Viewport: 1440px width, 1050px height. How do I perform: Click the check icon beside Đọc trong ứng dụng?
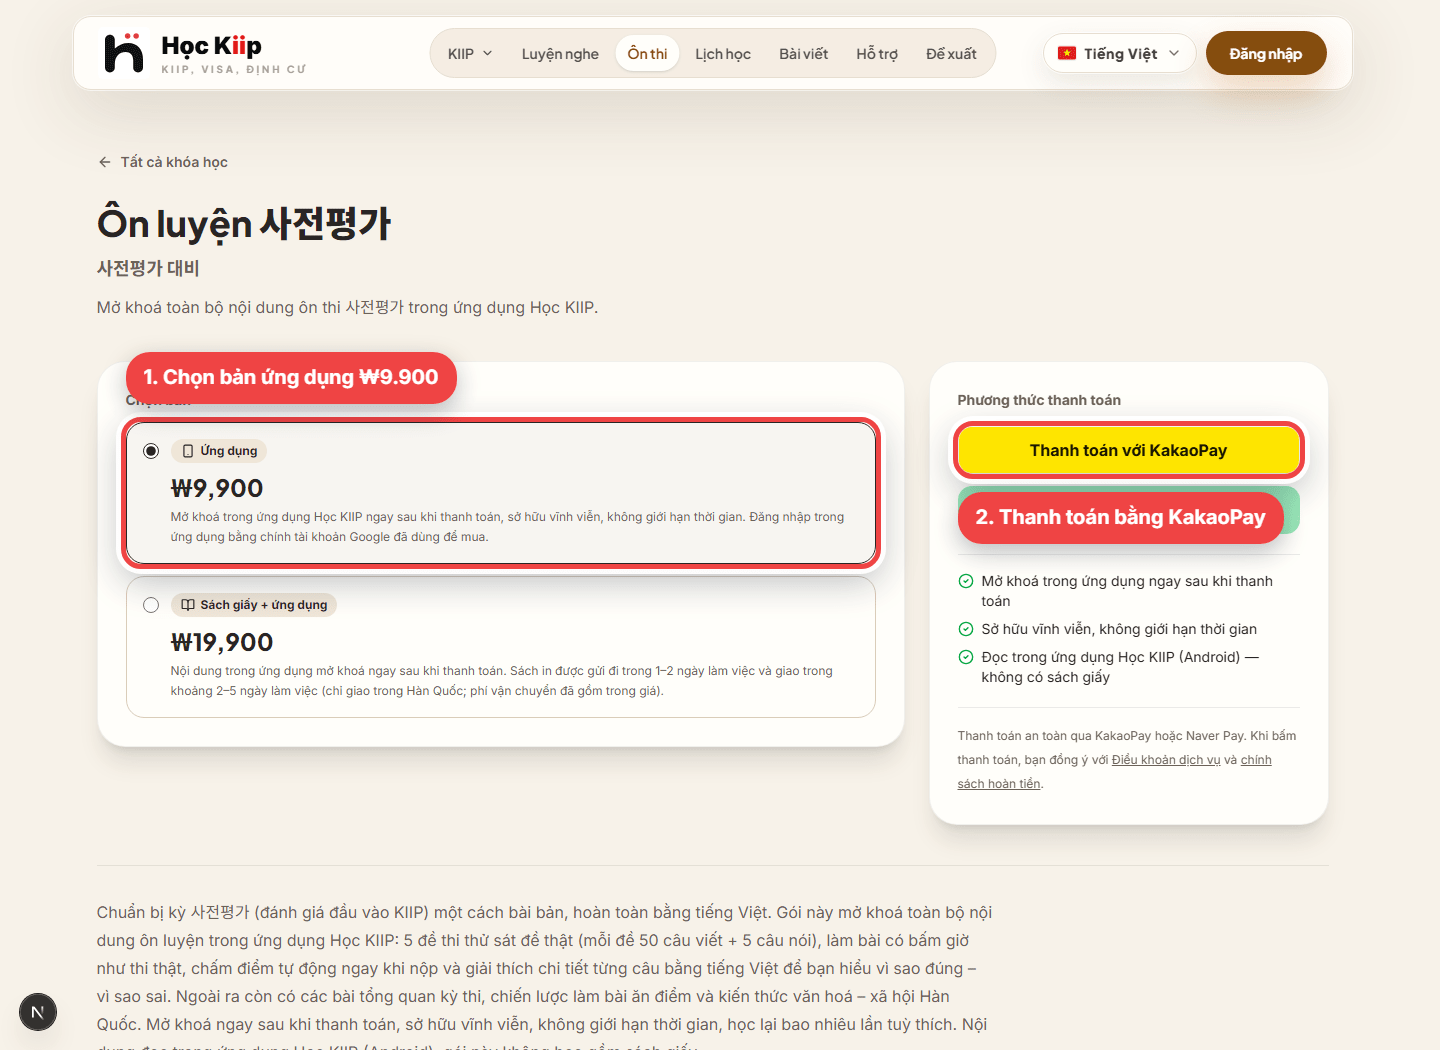coord(966,657)
